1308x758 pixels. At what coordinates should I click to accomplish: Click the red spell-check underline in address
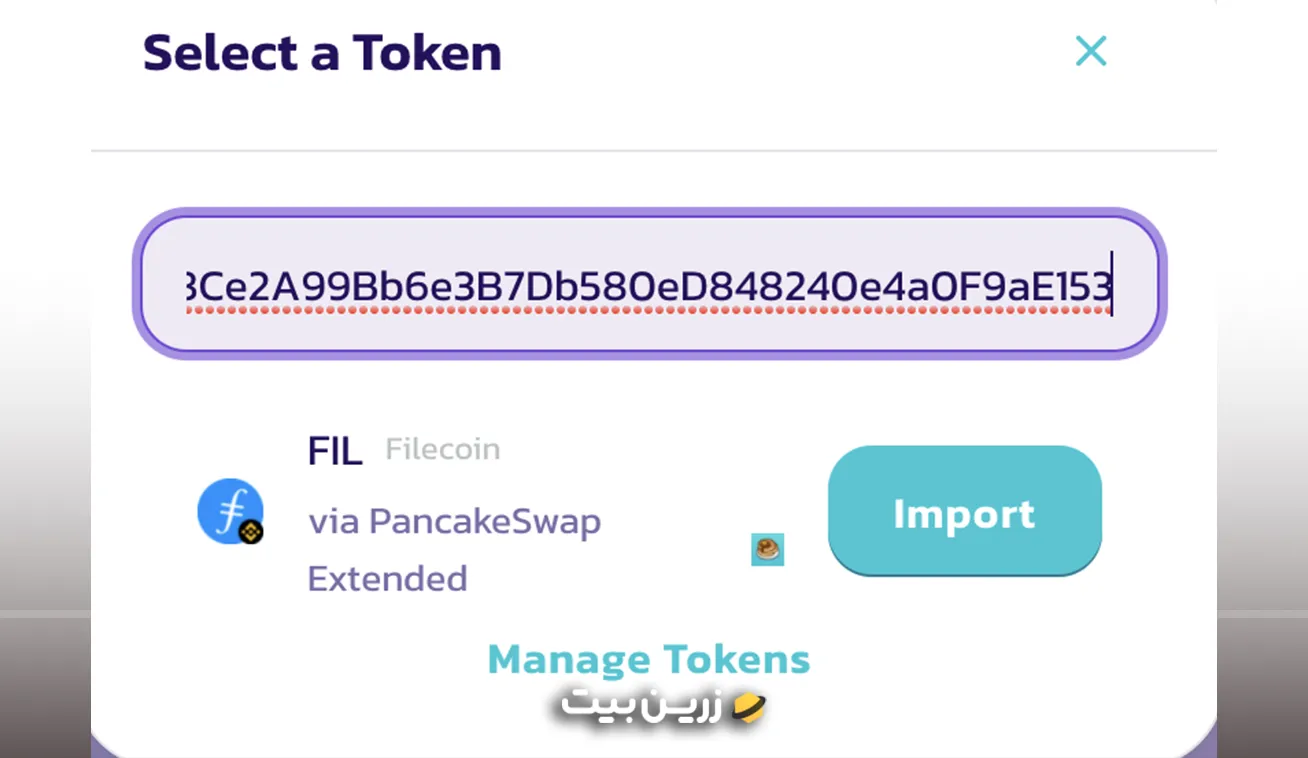point(648,311)
